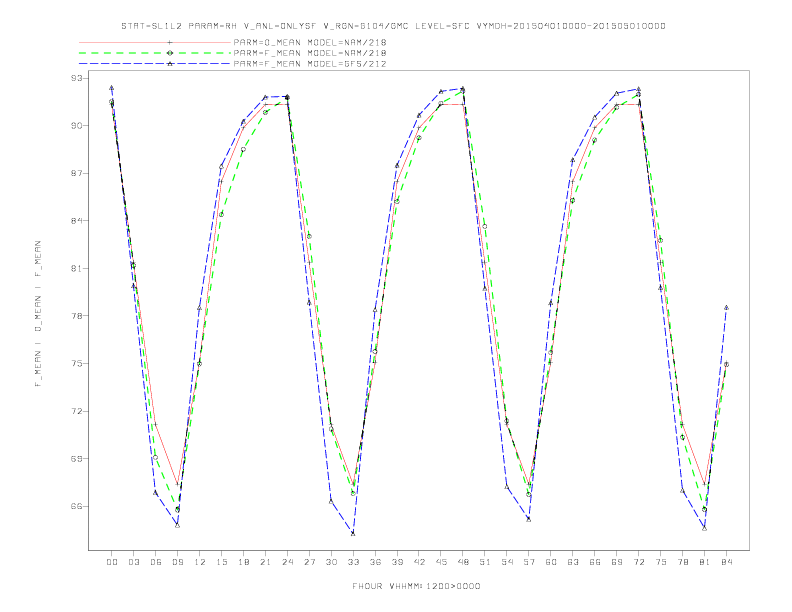The height and width of the screenshot is (612, 792).
Task: Click the plus marker on the red legend line
Action: (170, 43)
